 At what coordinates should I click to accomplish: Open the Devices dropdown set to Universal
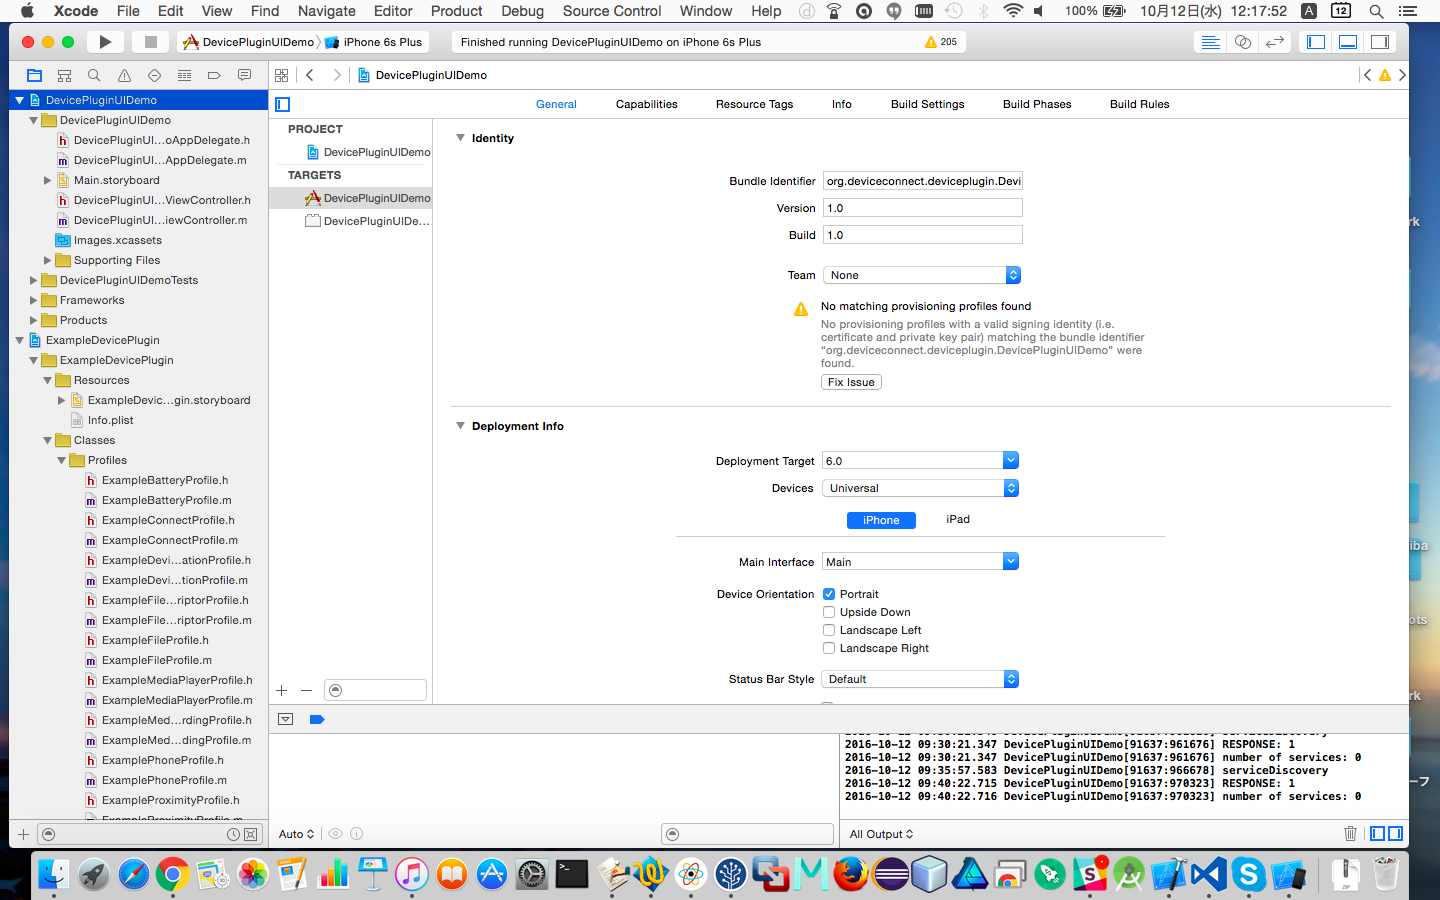(x=920, y=488)
